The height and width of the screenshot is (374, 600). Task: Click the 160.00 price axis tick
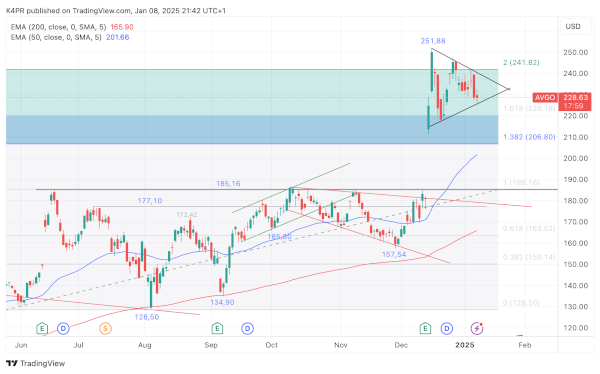point(576,243)
